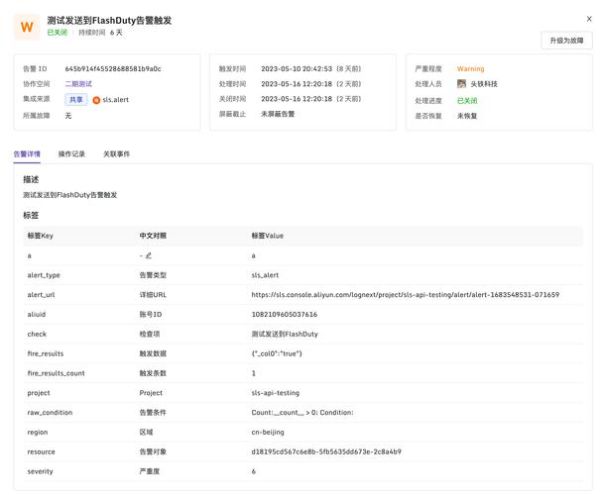
Task: Open the alert_url sls.console.aliyun.com link
Action: coord(405,295)
